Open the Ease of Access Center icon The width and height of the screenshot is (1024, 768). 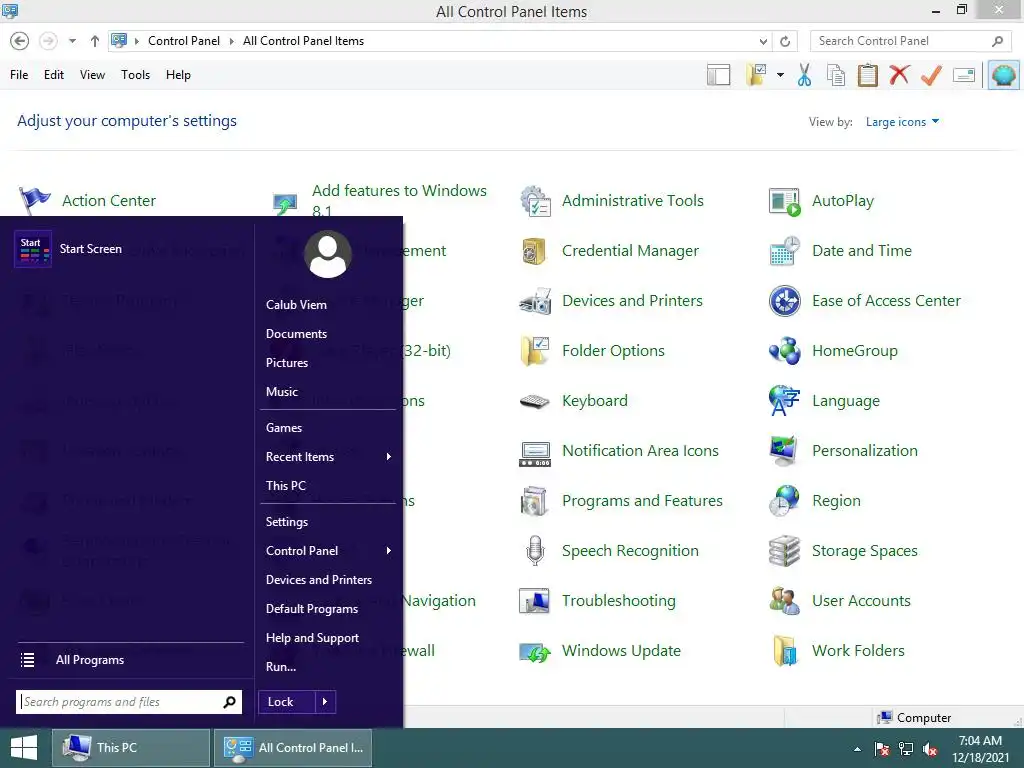tap(784, 301)
